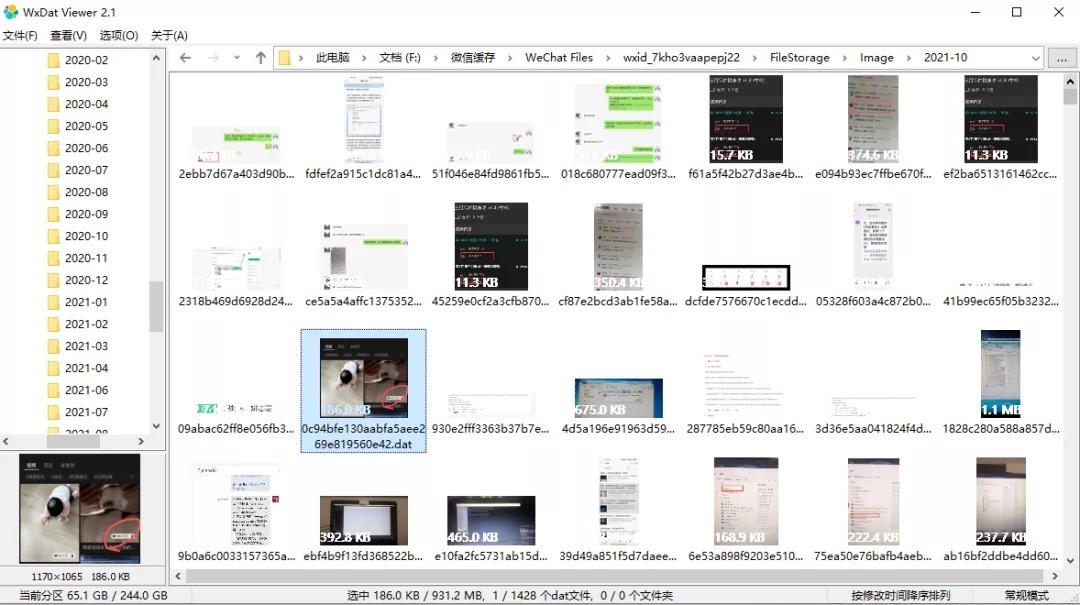Change sort order 按修改时间降序排列 in status bar
The height and width of the screenshot is (605, 1080).
coord(900,596)
